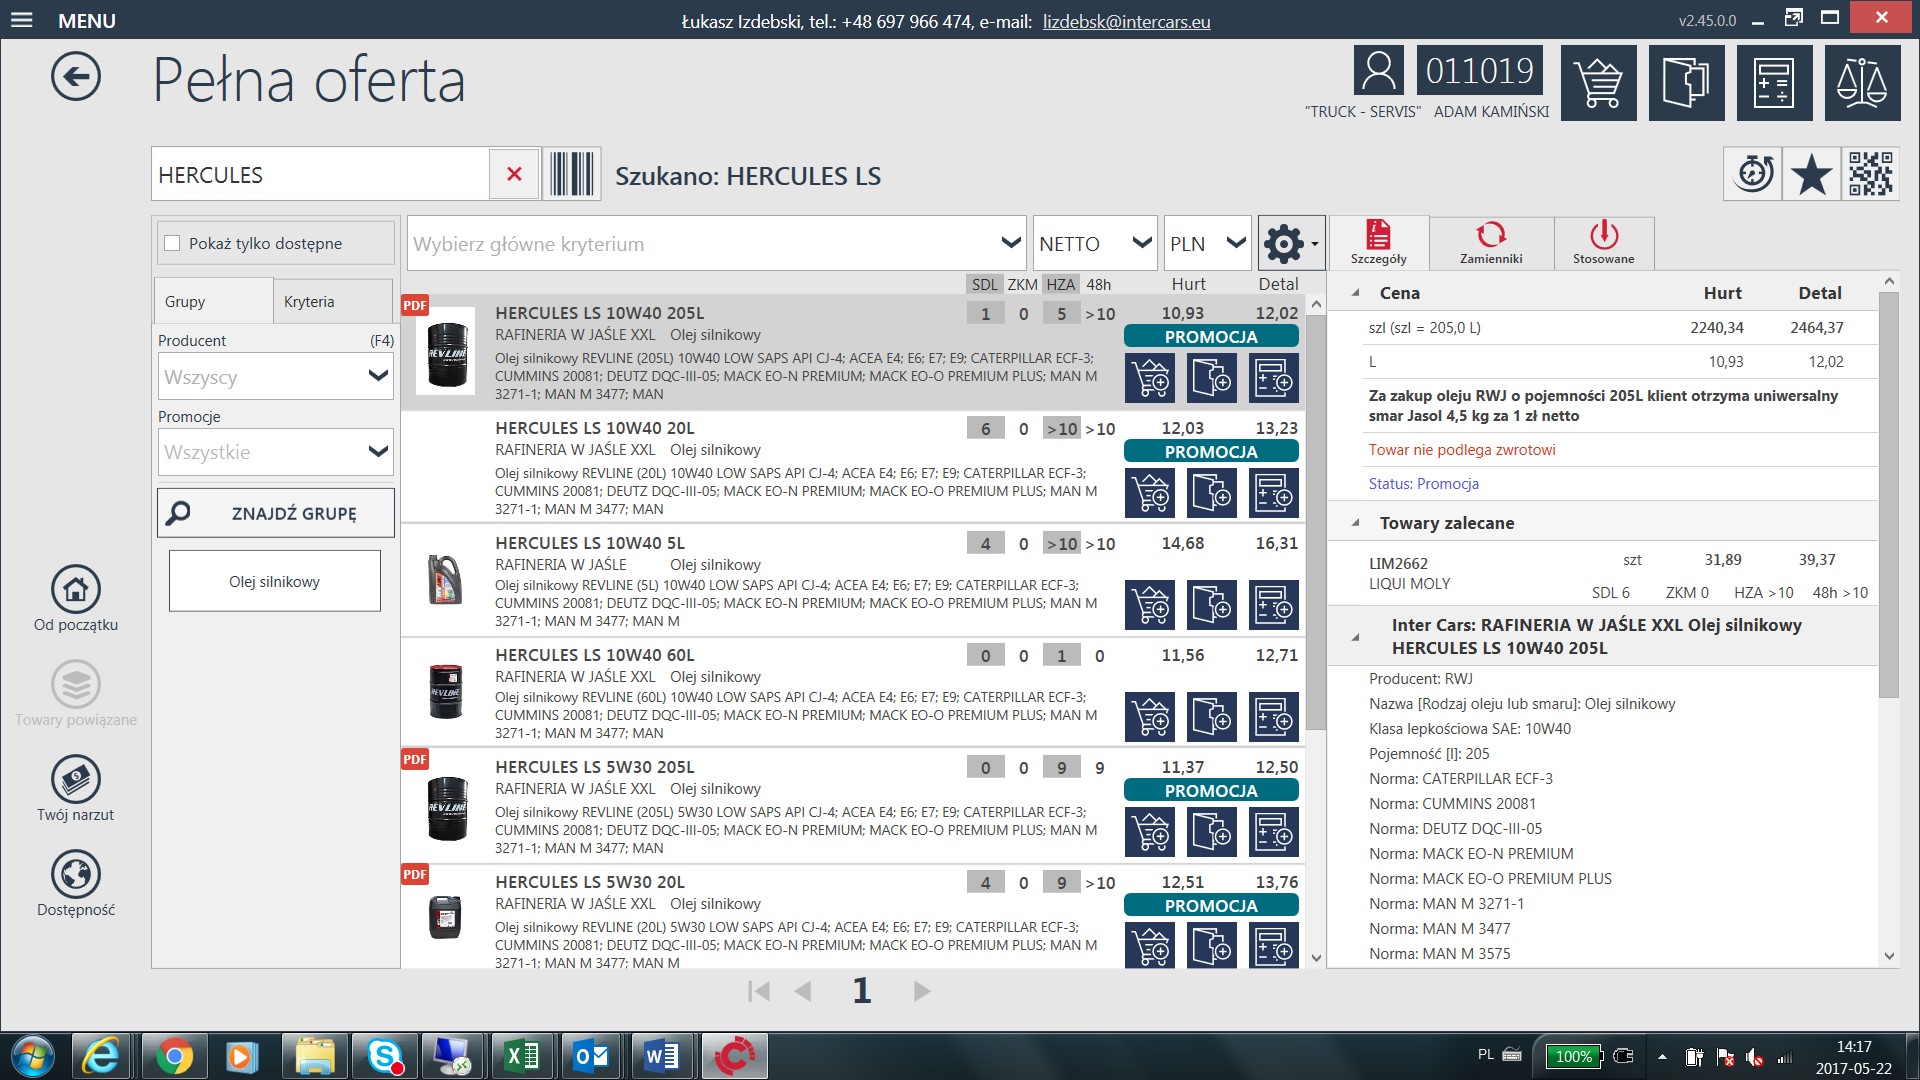1920x1080 pixels.
Task: Add HERCULES LS 10W40 60L to cart
Action: tap(1150, 717)
